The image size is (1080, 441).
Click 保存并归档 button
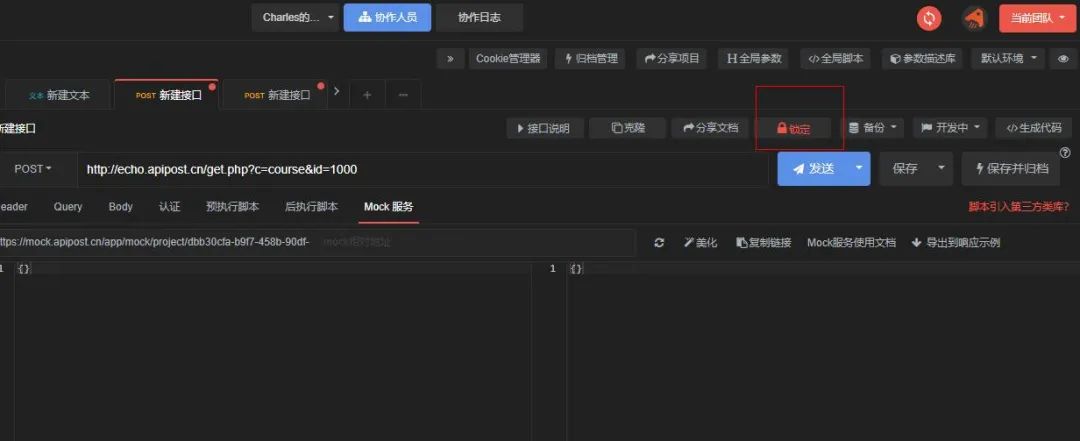click(1011, 169)
